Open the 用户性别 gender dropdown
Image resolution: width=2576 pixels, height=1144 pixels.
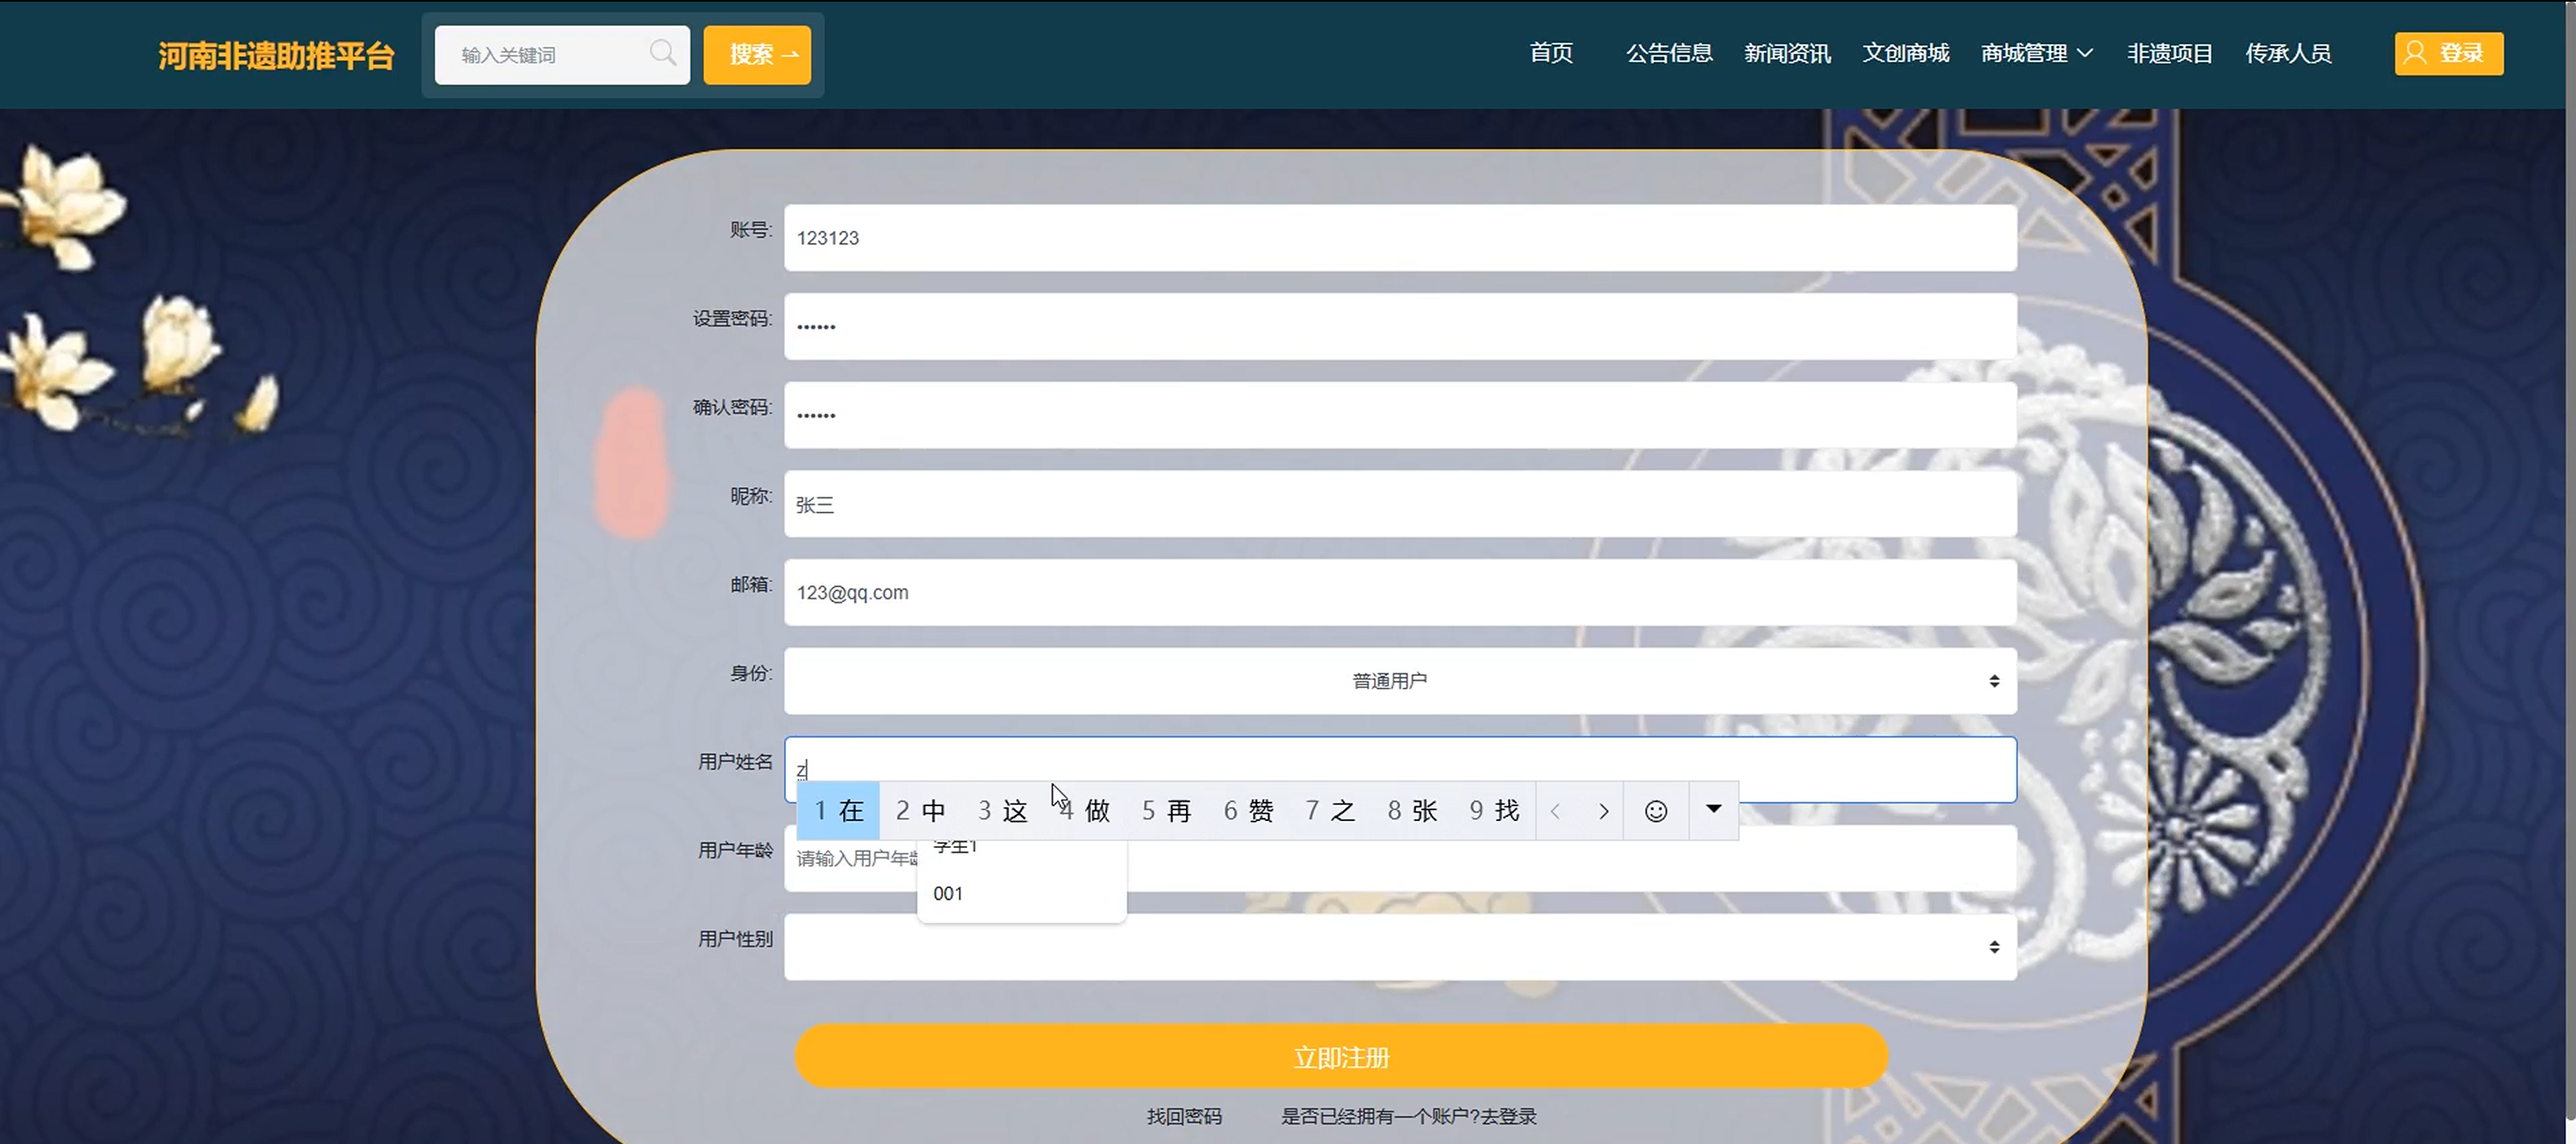point(1399,947)
